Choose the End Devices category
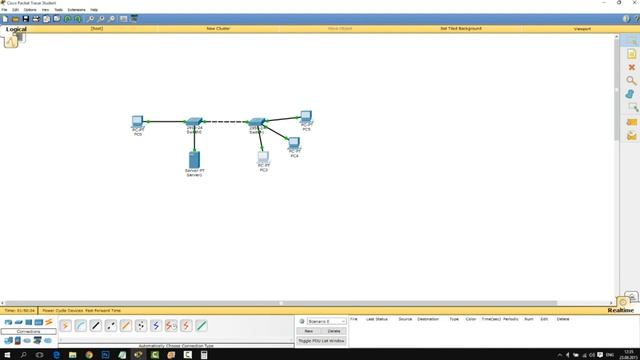Screen dimensions: 640x360 [x=8, y=340]
